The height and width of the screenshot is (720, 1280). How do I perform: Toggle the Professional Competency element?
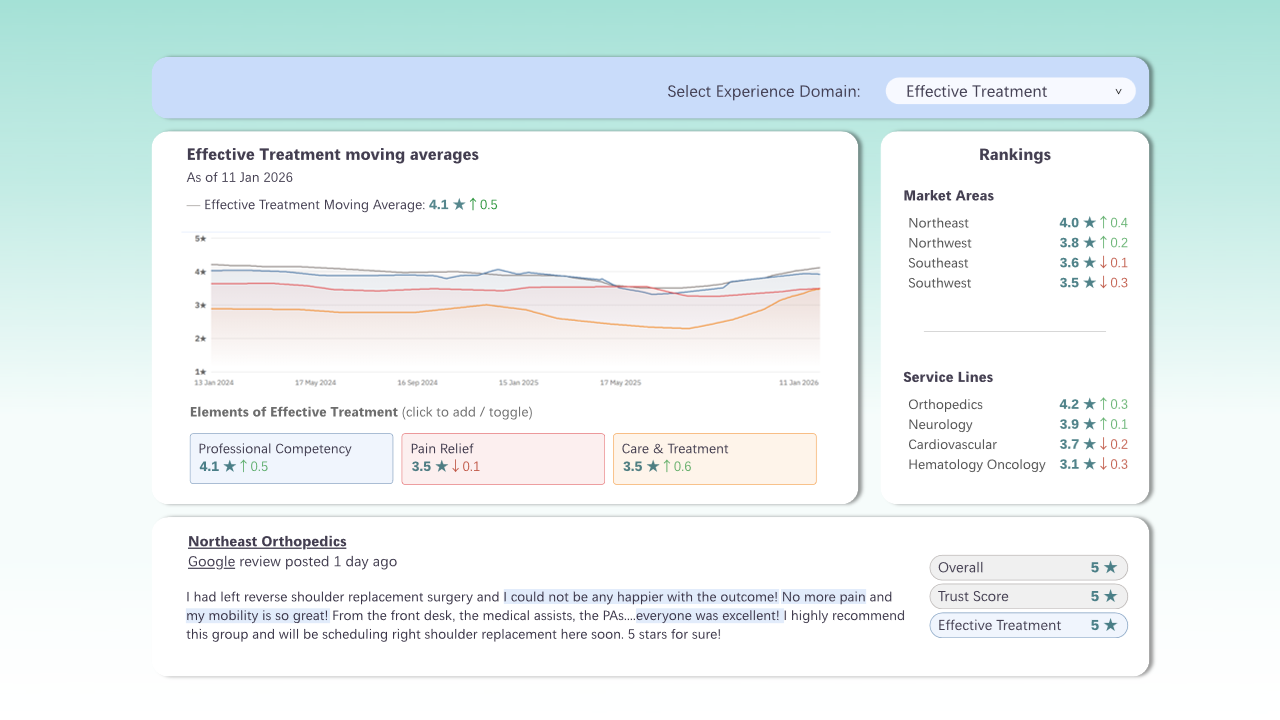tap(291, 458)
